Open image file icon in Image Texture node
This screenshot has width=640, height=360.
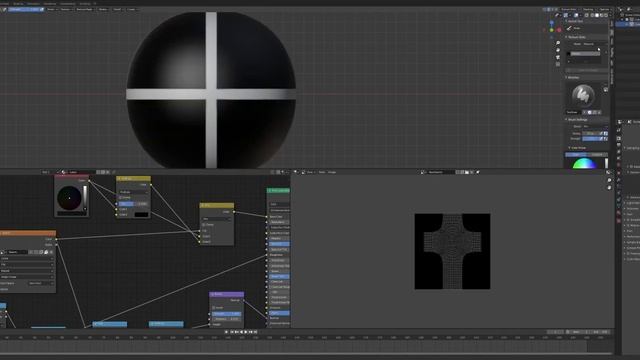click(46, 252)
